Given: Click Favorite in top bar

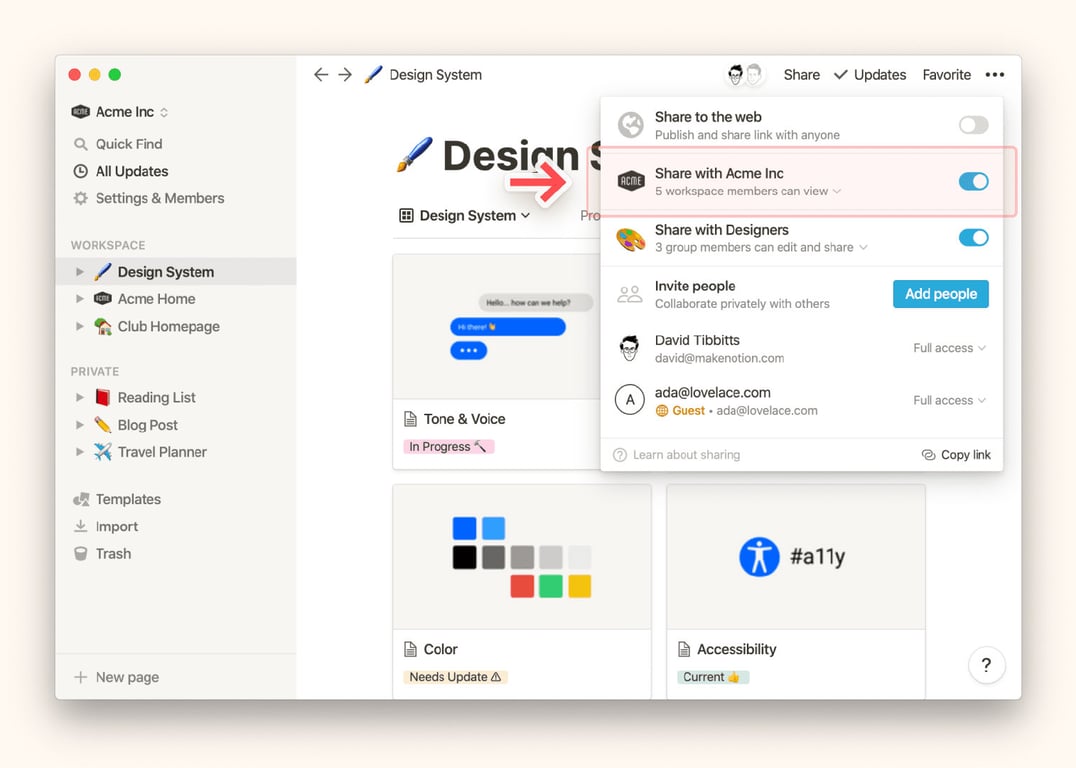Looking at the screenshot, I should [x=946, y=75].
